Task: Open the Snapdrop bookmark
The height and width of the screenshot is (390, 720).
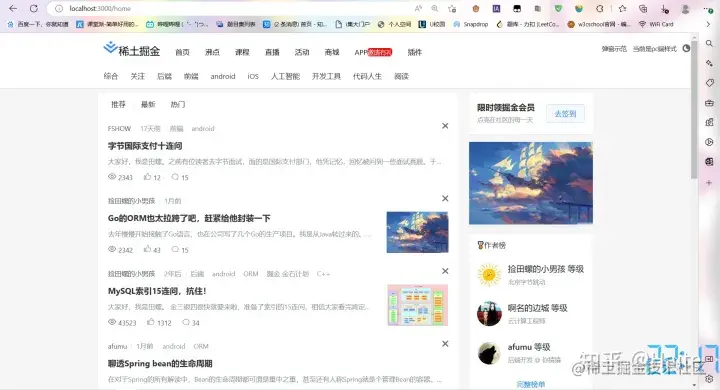Action: tap(471, 24)
